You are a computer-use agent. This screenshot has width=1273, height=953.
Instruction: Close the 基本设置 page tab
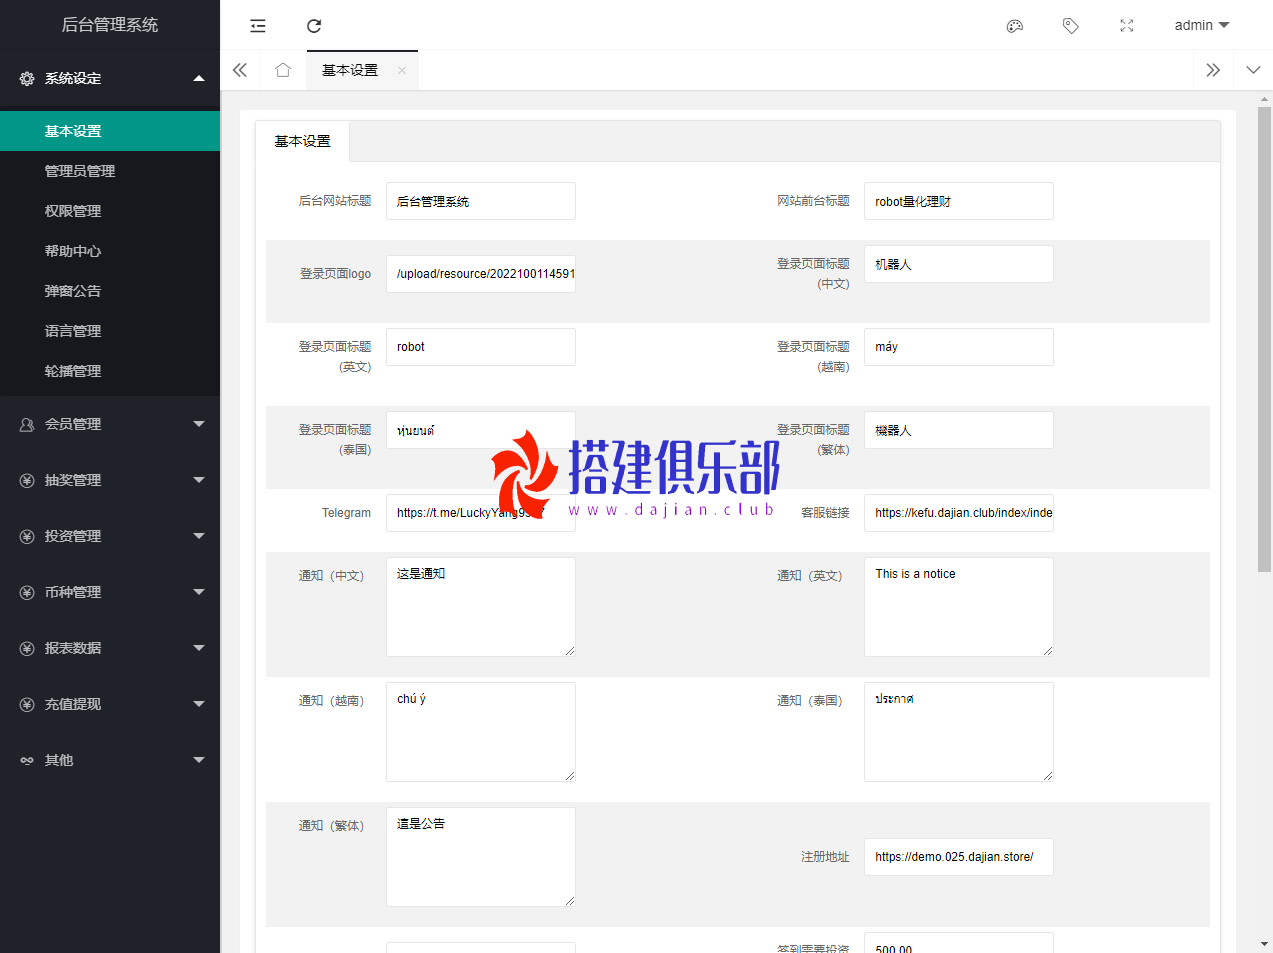pos(402,70)
